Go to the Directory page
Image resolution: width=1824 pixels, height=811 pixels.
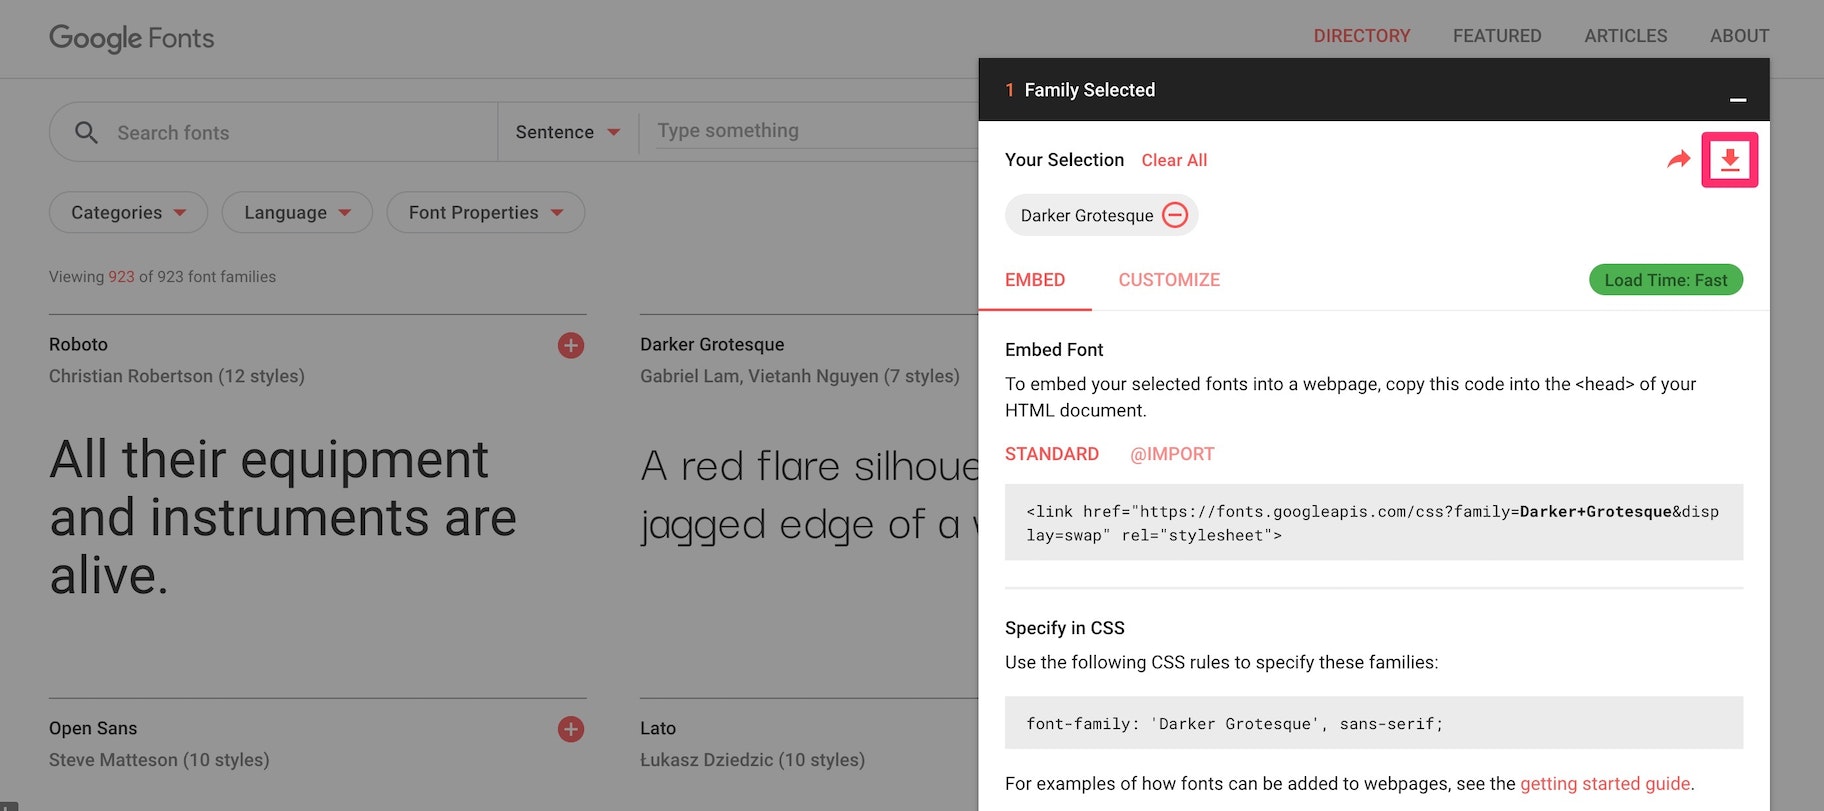click(1361, 36)
